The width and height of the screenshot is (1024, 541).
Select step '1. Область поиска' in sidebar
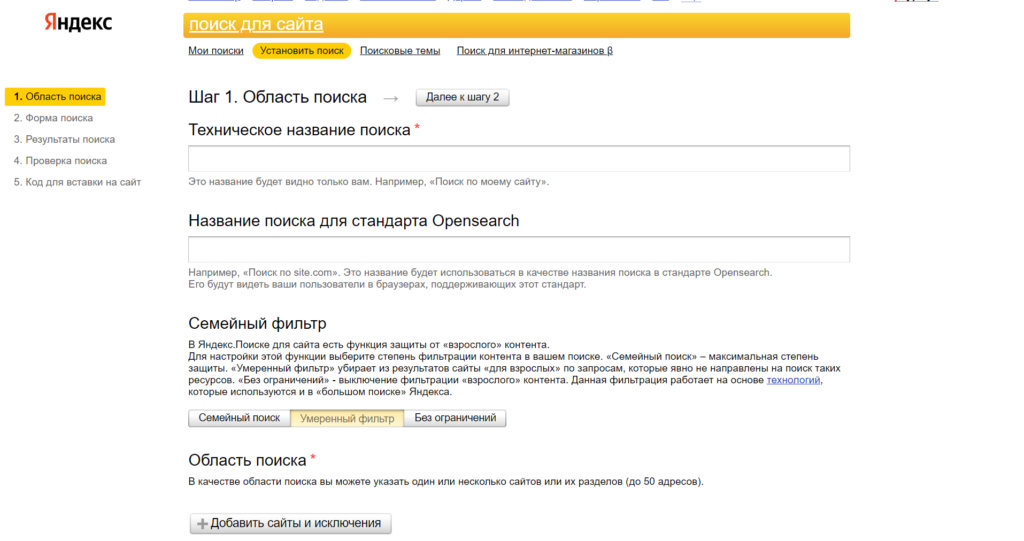[x=56, y=97]
